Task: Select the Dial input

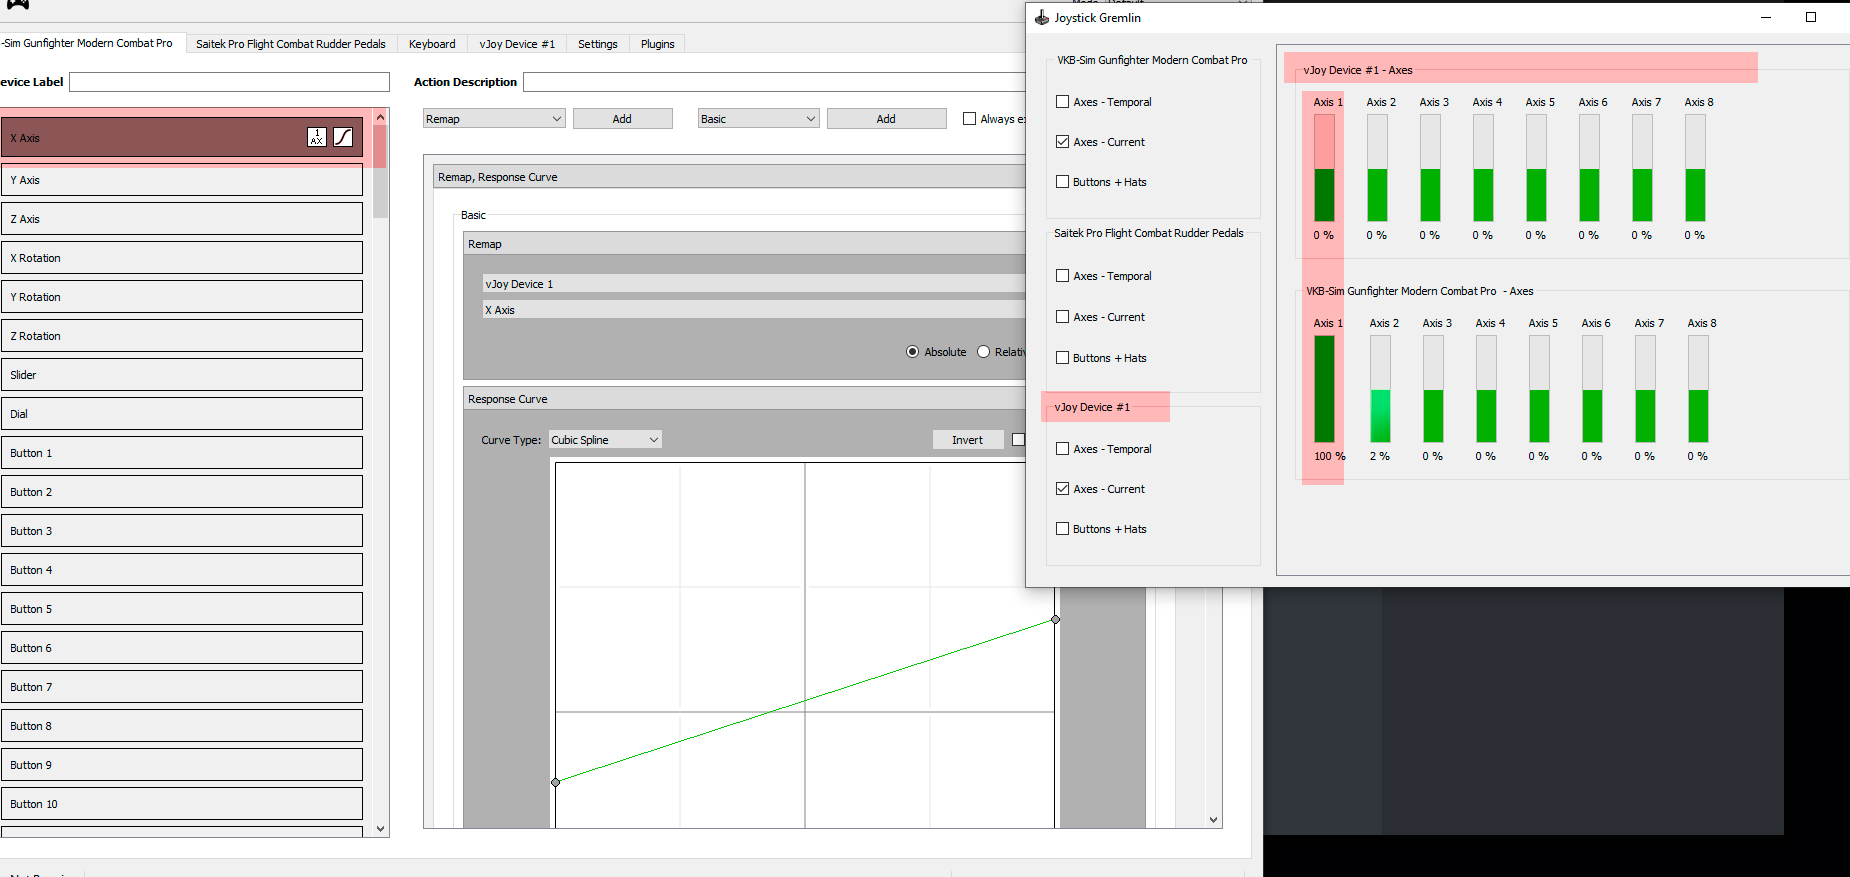Action: coord(181,414)
